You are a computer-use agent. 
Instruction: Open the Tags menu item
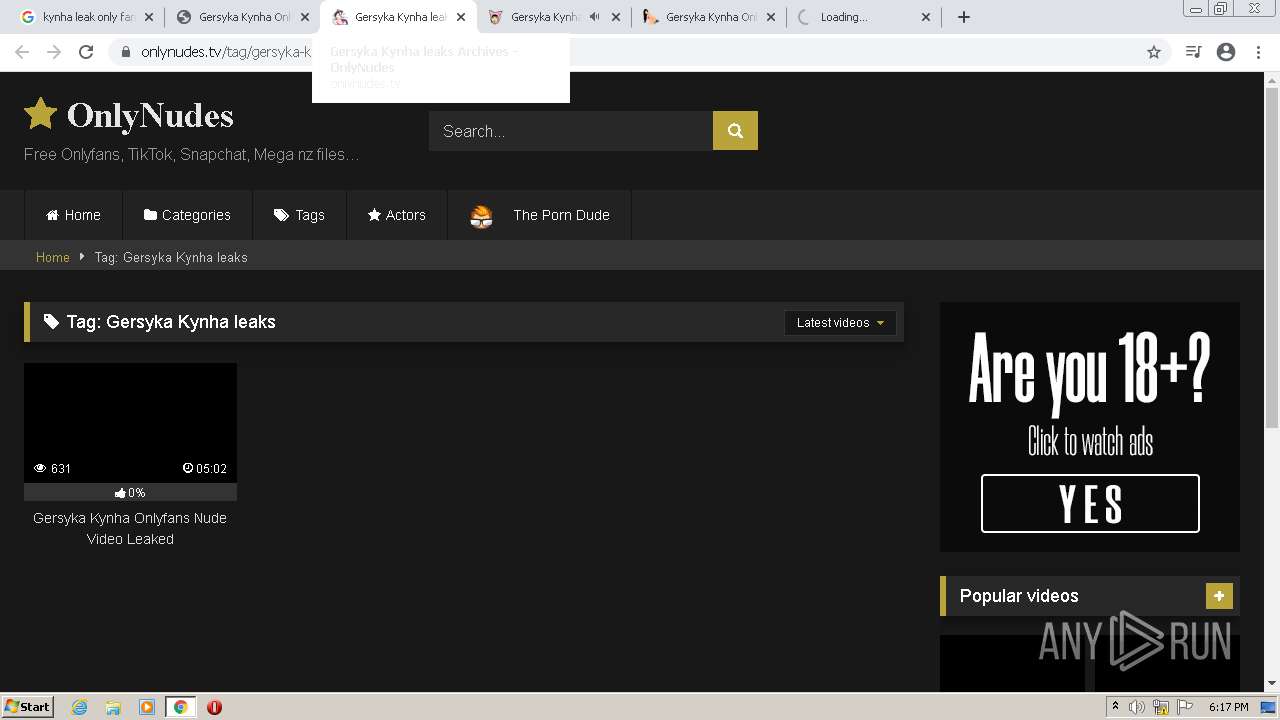(x=299, y=215)
